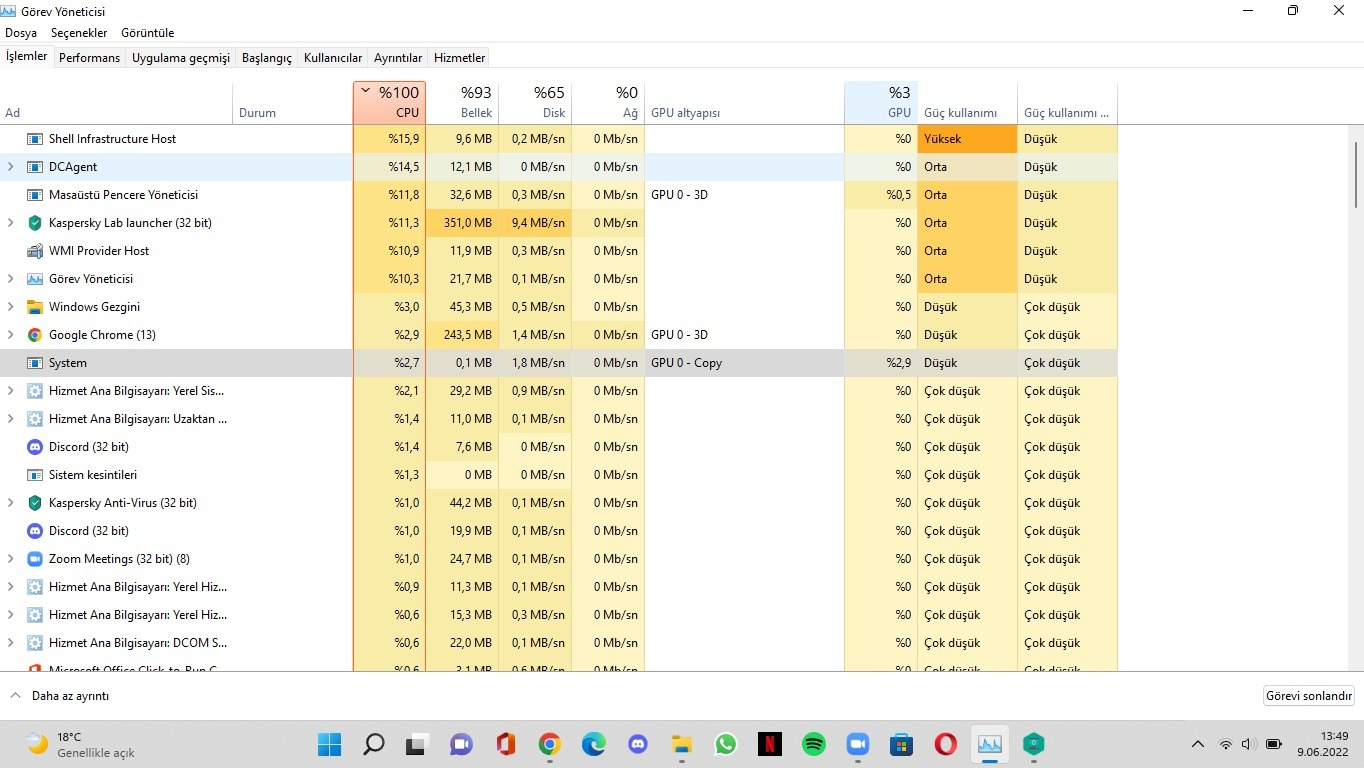Expand Hizmet Ana Bilgisayarı: Uzaktan row
This screenshot has height=768, width=1364.
pos(11,419)
